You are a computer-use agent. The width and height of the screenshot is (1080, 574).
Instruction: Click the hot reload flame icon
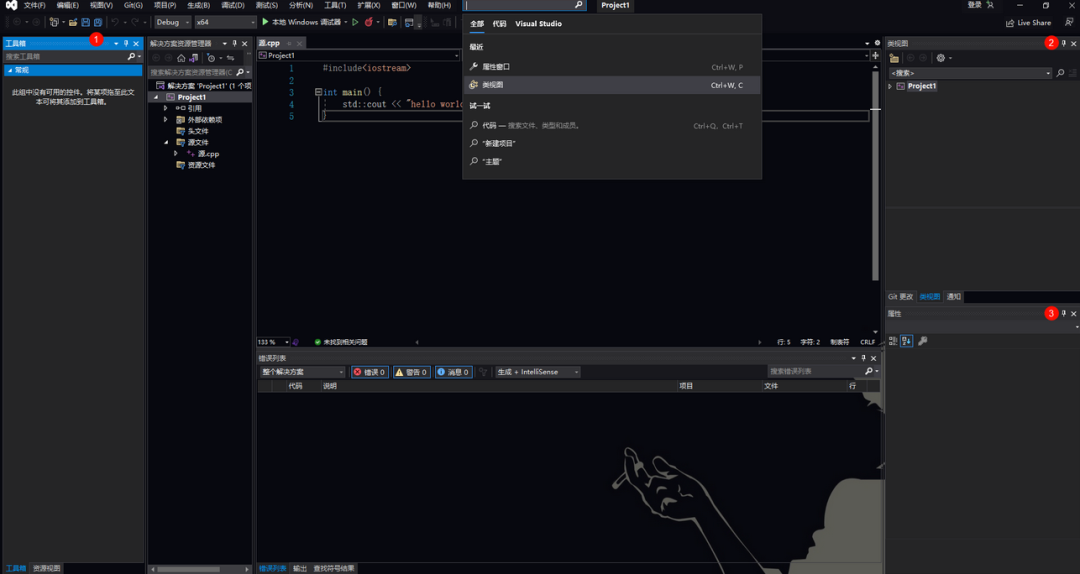pos(368,22)
